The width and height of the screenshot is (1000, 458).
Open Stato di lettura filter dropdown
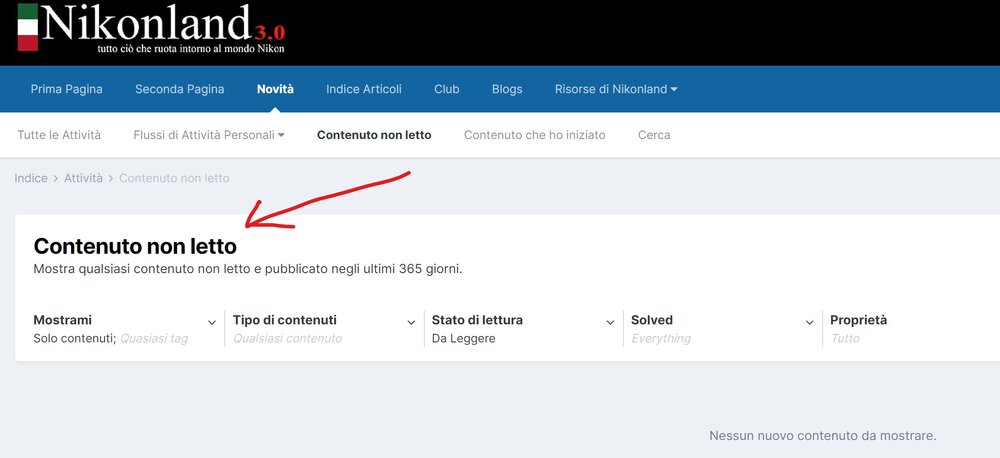(x=523, y=329)
